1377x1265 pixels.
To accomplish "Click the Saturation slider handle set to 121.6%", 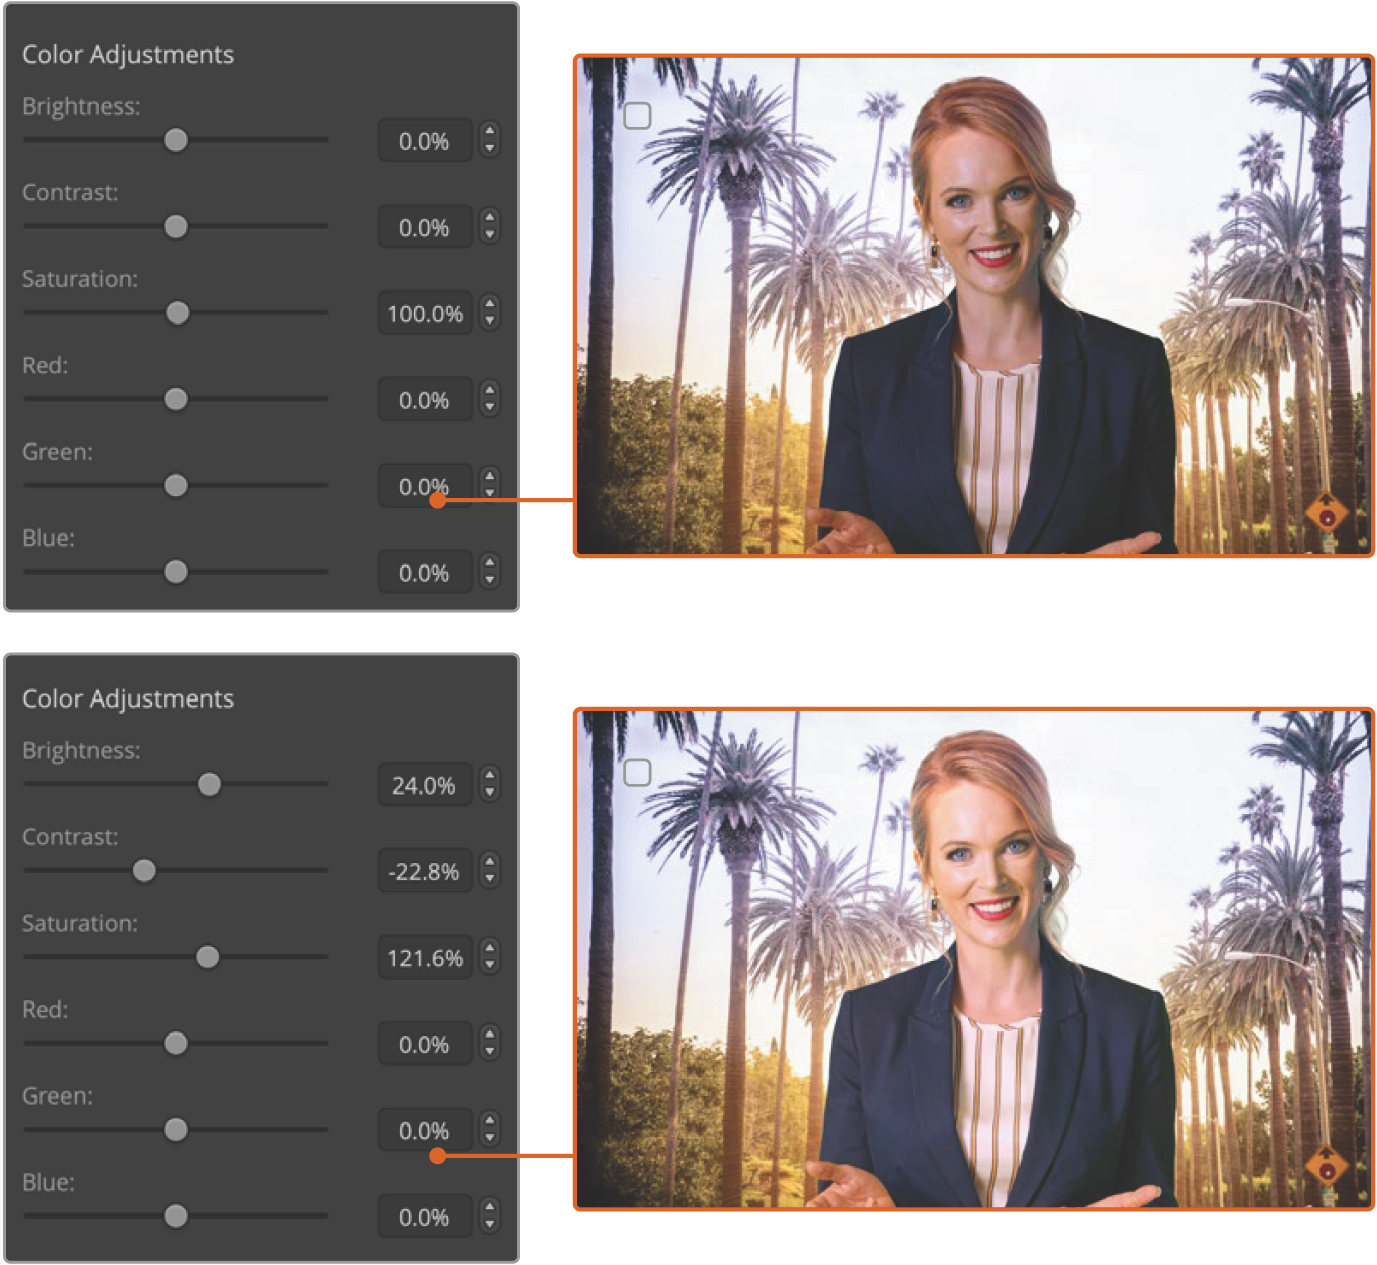I will 208,957.
